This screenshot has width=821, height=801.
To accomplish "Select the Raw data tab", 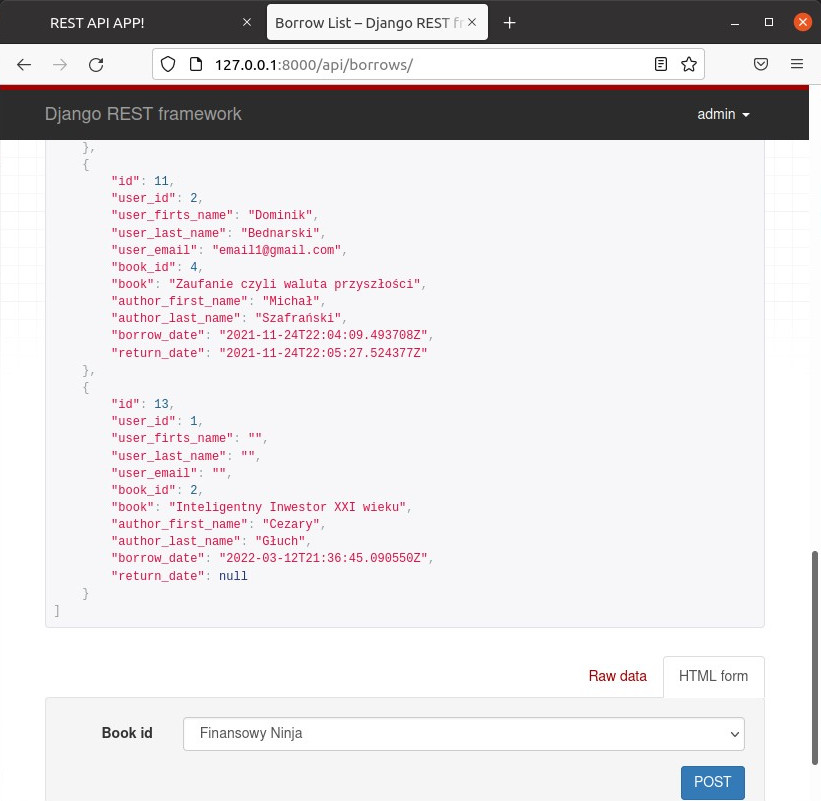I will (617, 676).
